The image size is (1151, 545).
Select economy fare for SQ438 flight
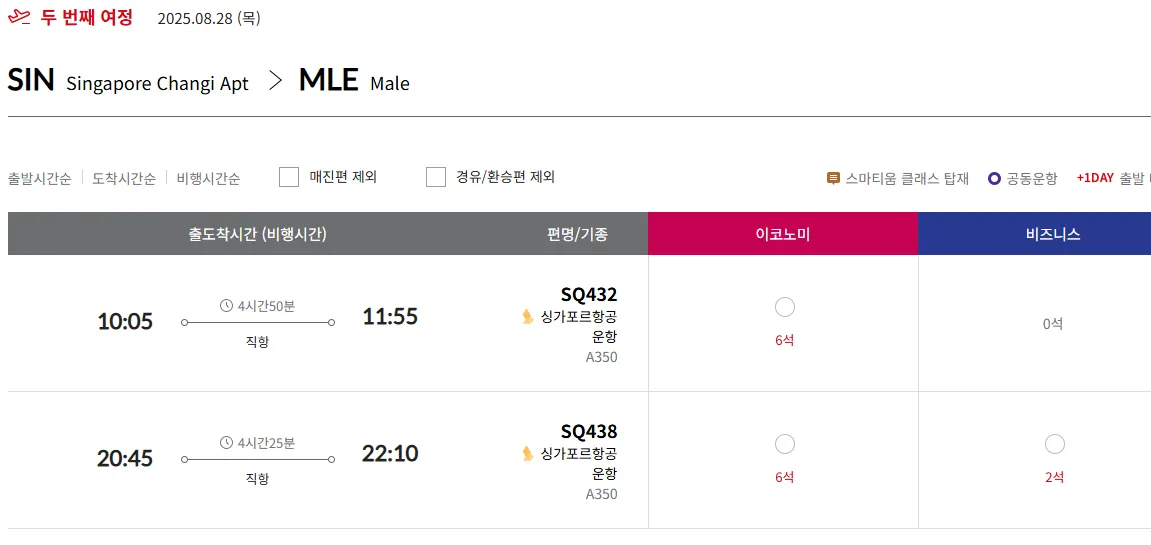[x=784, y=444]
